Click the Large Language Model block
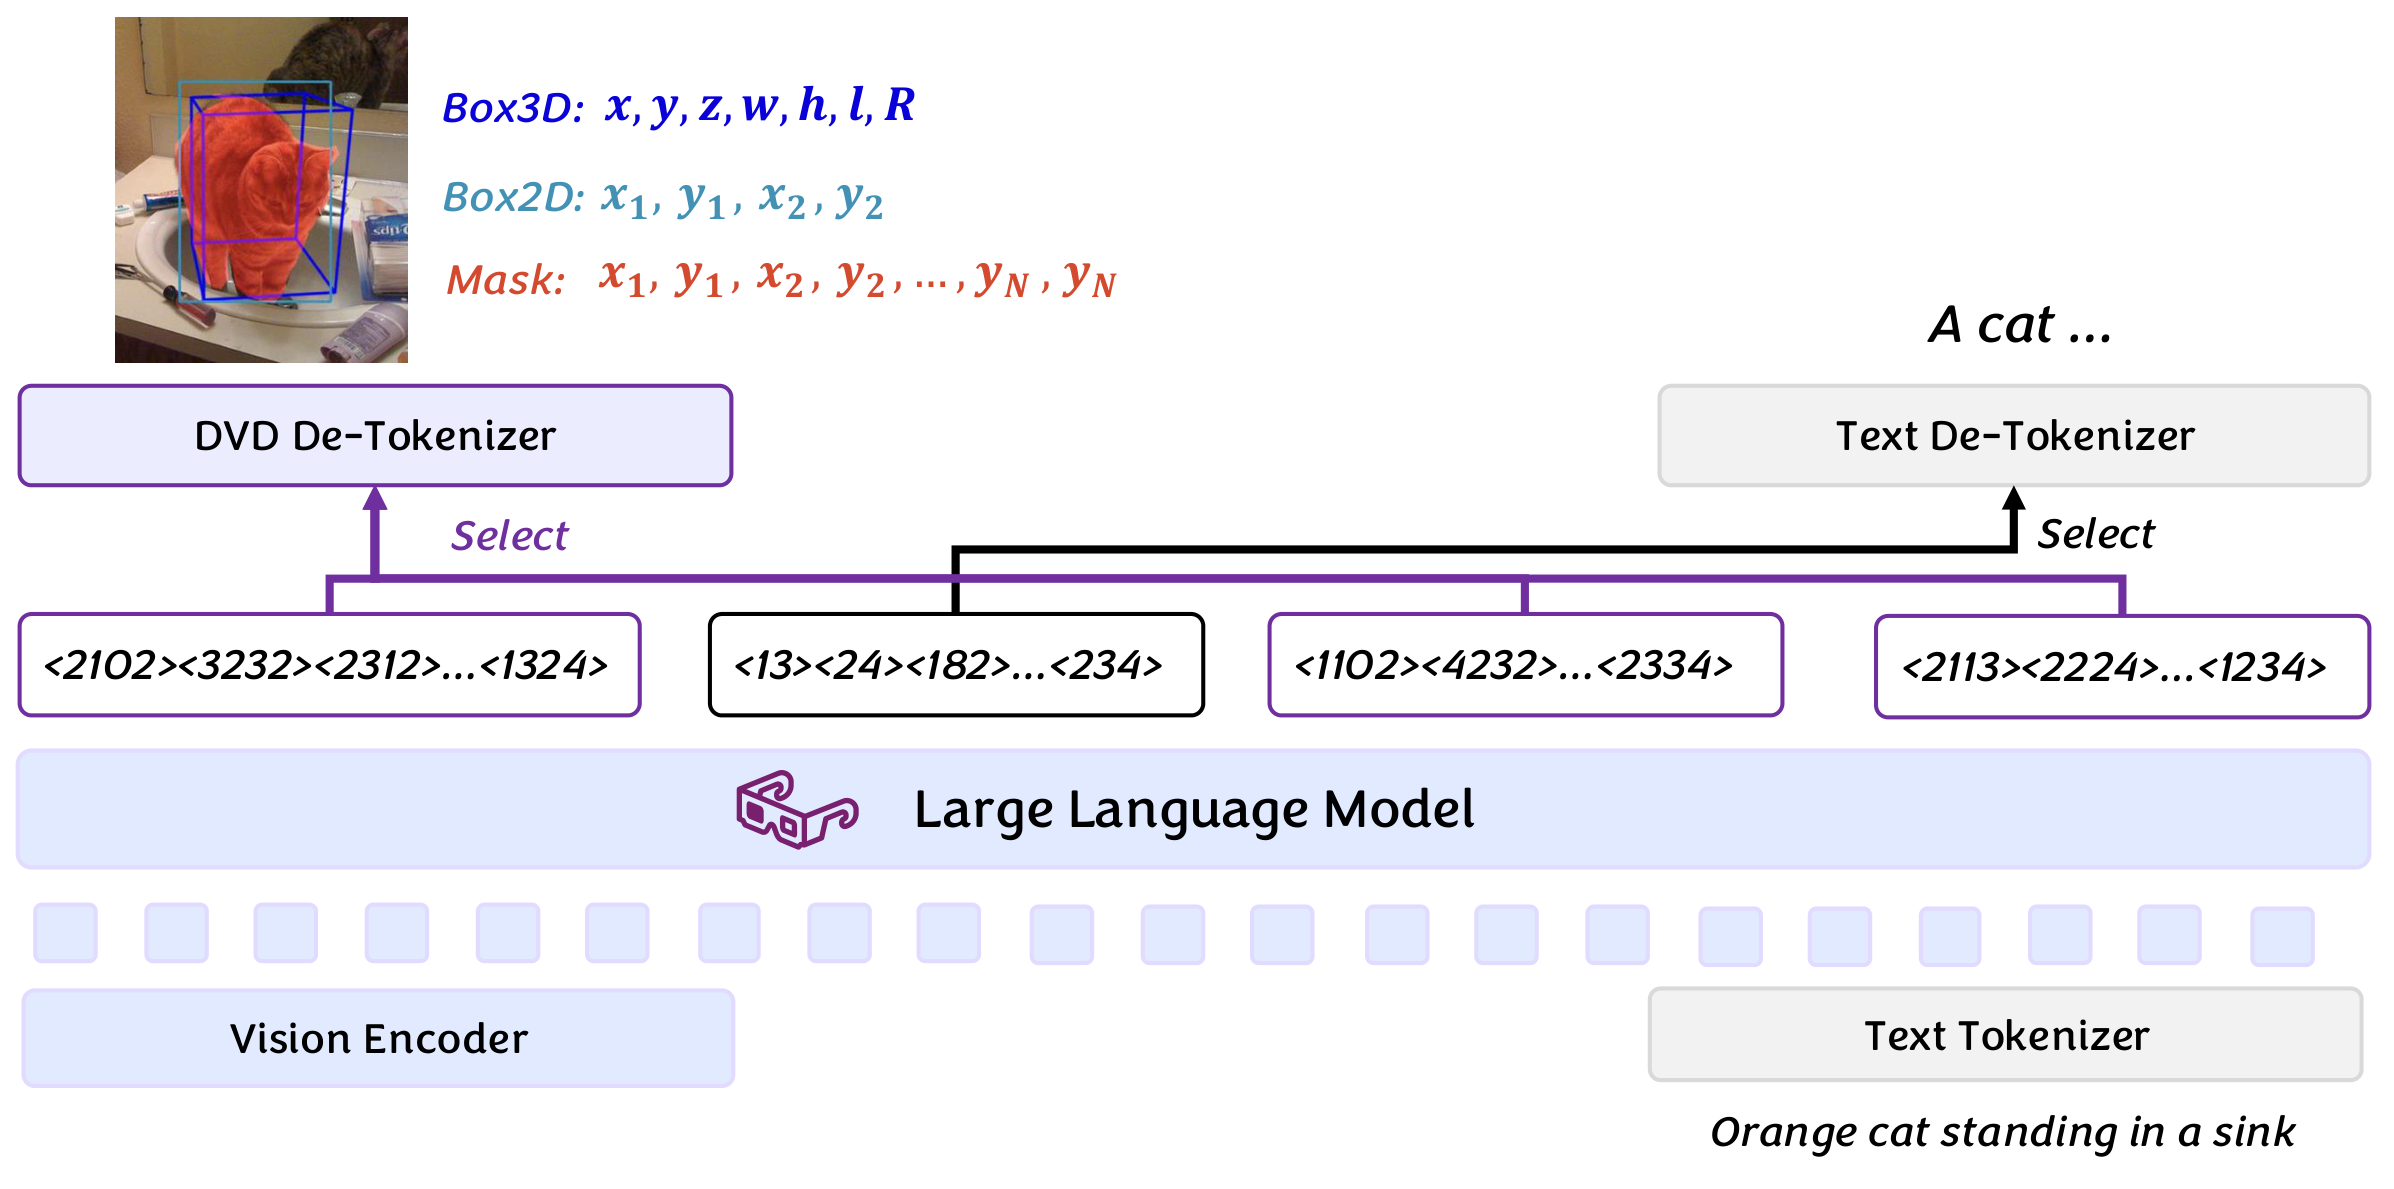Image resolution: width=2394 pixels, height=1189 pixels. coord(1194,809)
